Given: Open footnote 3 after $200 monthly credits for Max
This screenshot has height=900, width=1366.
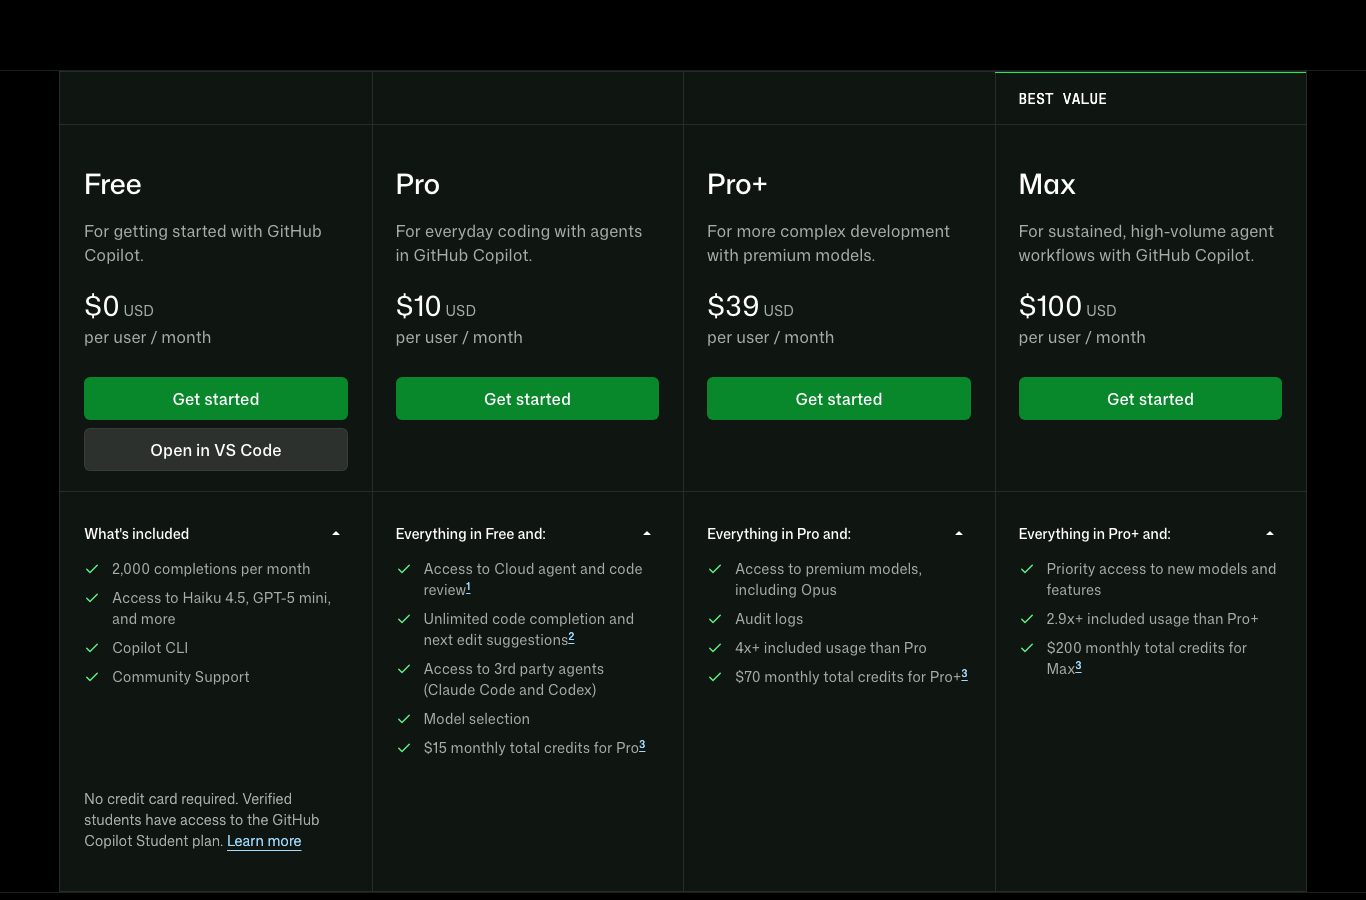Looking at the screenshot, I should [1078, 667].
